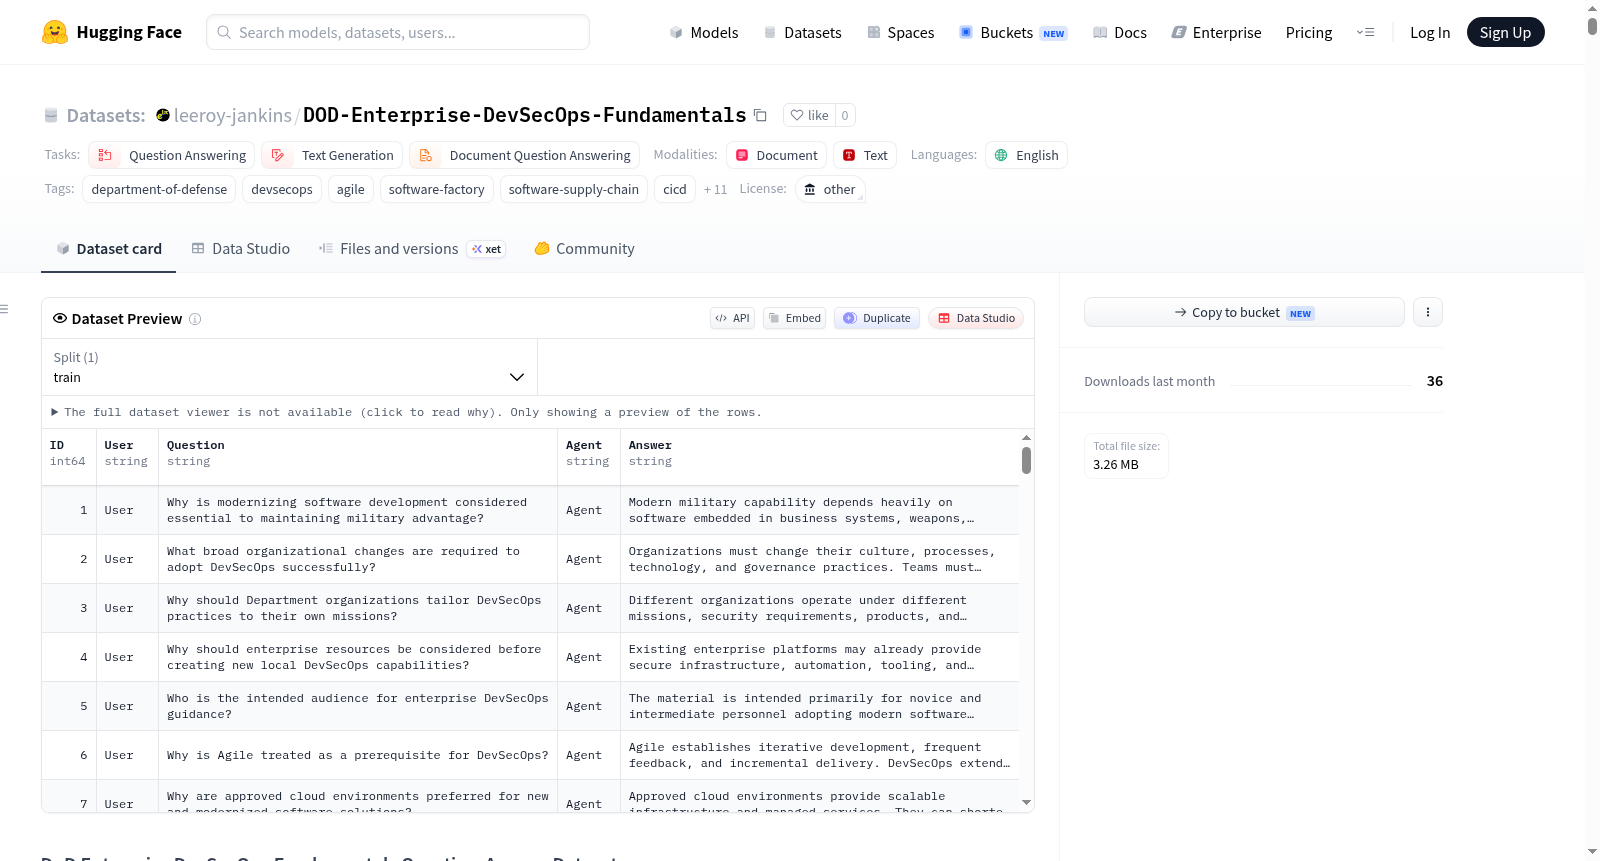Open the Split train dropdown
The width and height of the screenshot is (1600, 861).
click(289, 367)
